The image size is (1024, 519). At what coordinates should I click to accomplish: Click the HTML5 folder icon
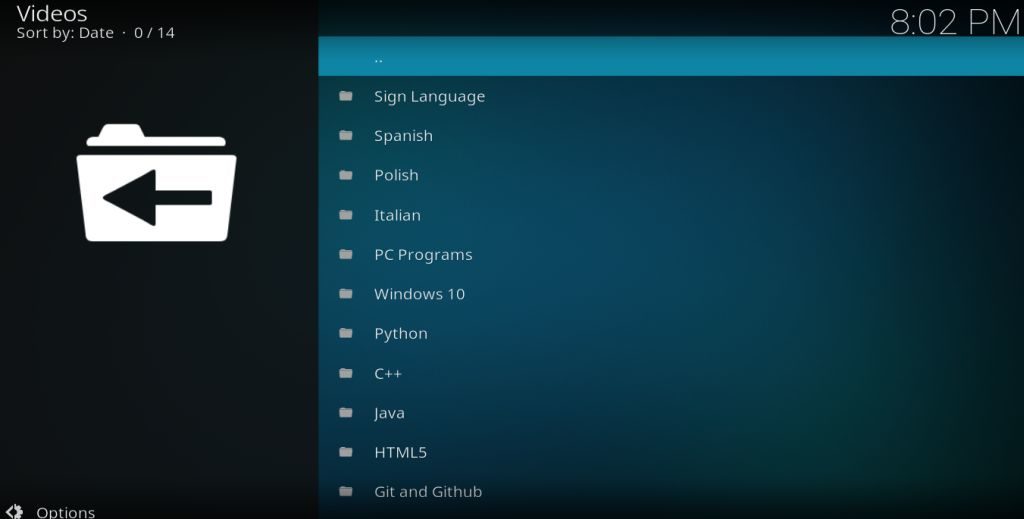tap(345, 452)
